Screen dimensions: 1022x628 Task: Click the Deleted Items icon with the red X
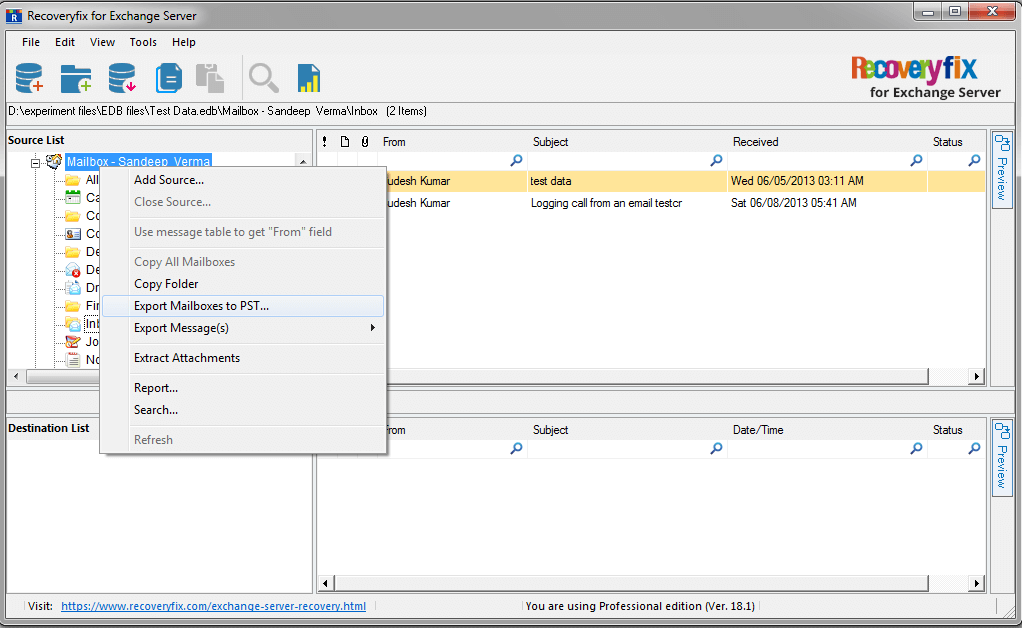pos(73,270)
